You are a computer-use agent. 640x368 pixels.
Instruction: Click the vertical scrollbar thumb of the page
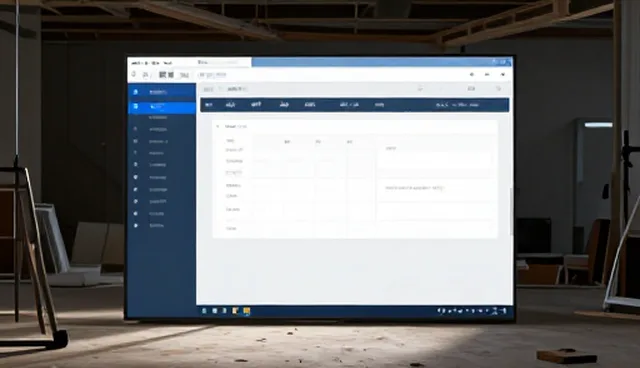511,211
